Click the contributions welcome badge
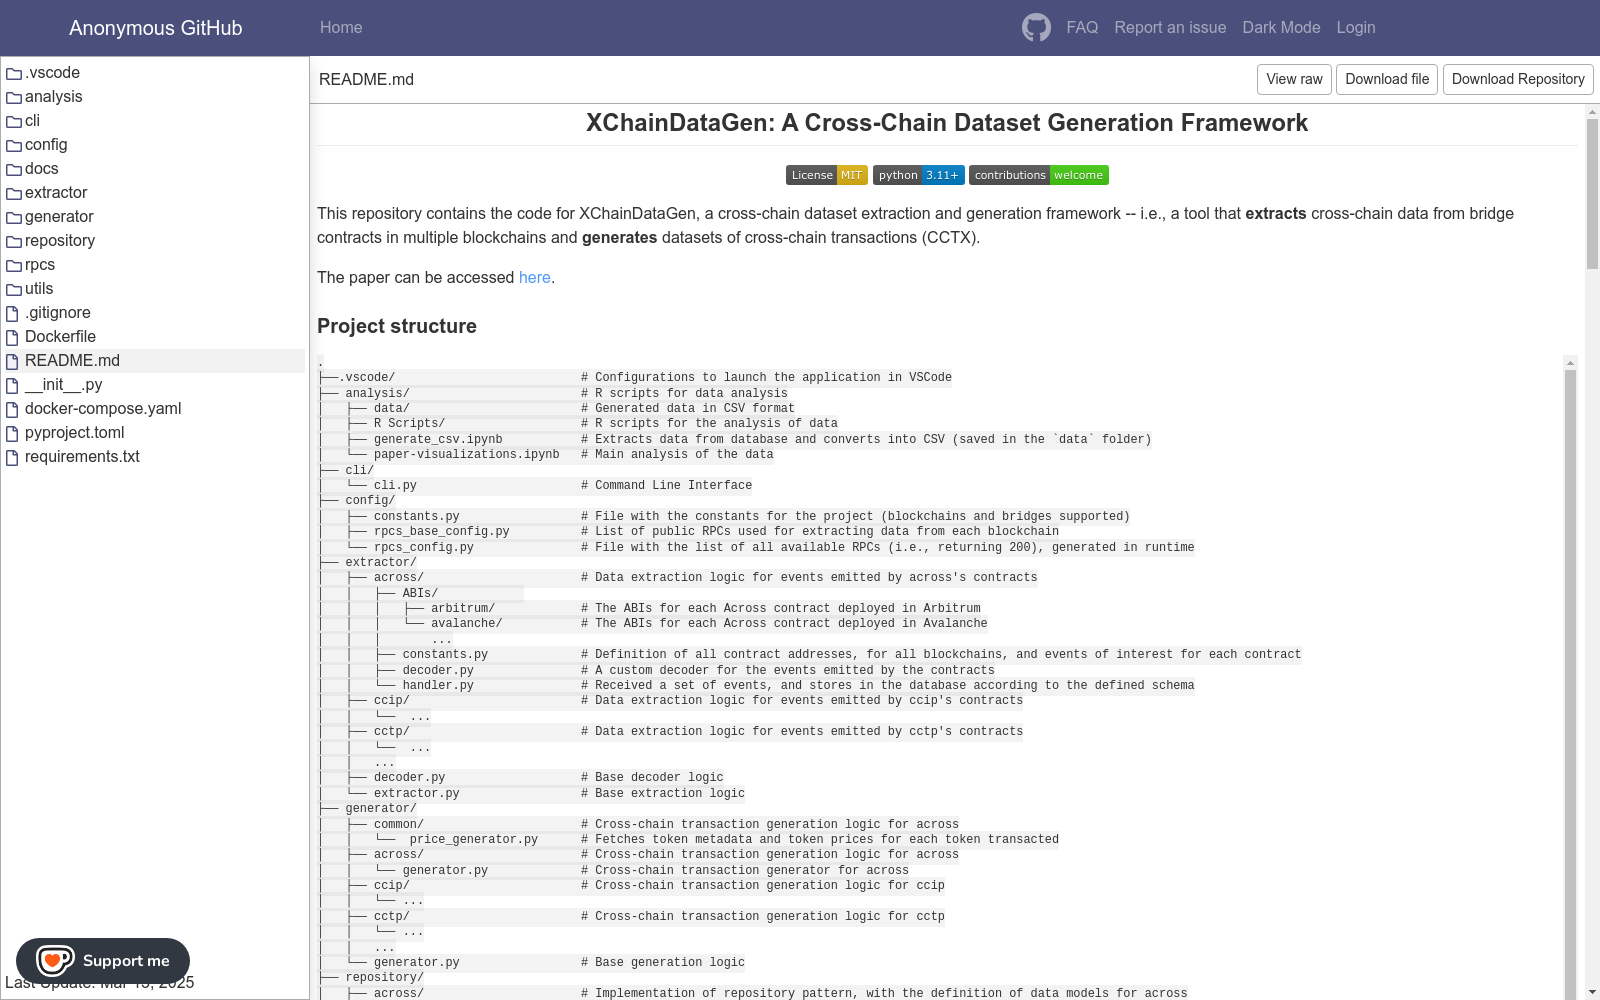The height and width of the screenshot is (1000, 1600). coord(1039,175)
